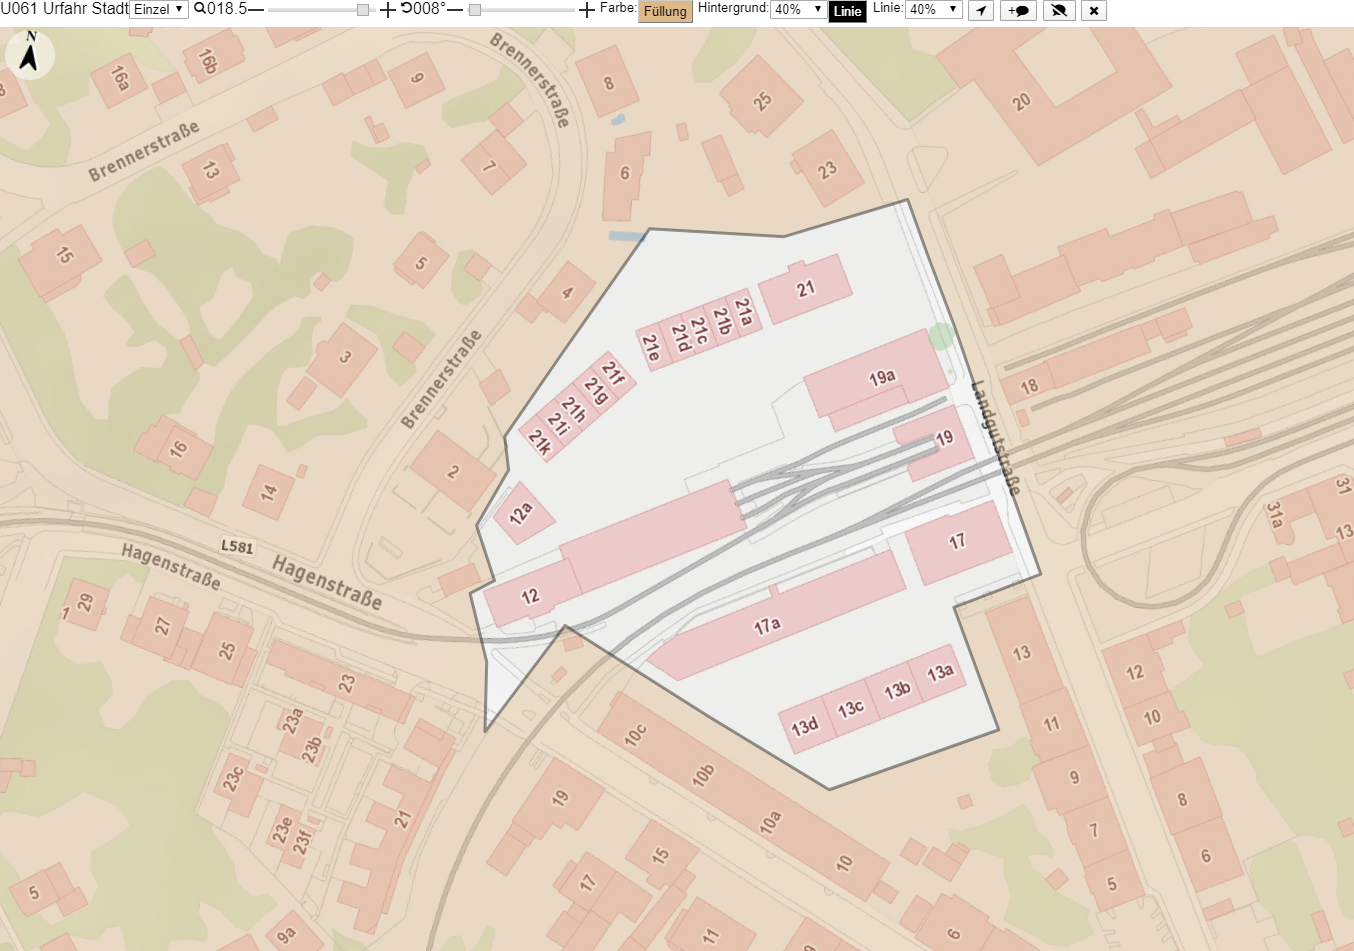Click the rotation arrow reset icon
Screen dimensions: 1354x951
click(x=406, y=9)
